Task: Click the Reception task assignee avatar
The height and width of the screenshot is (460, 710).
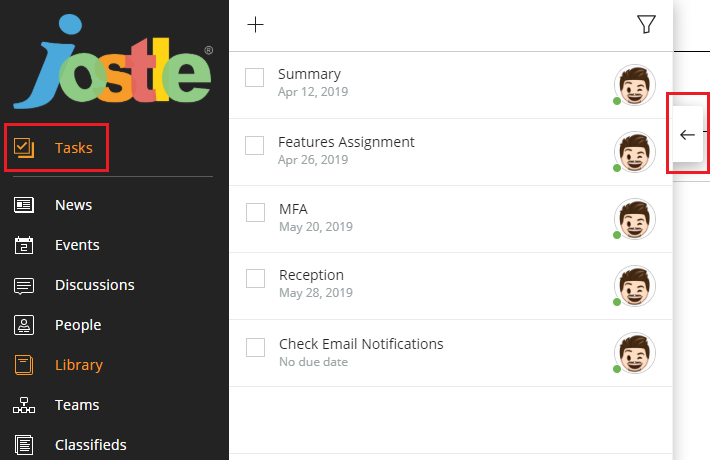Action: pos(635,286)
